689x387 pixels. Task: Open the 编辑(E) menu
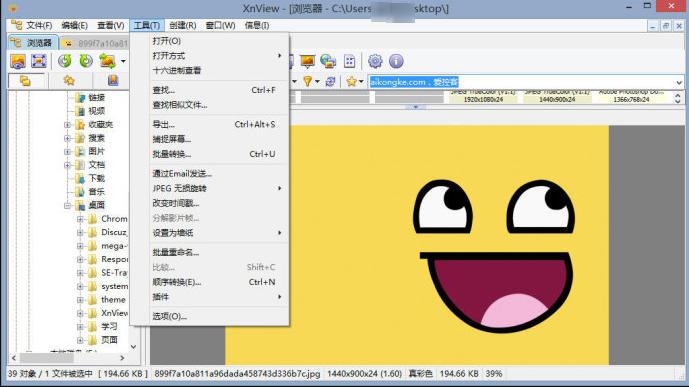(74, 25)
